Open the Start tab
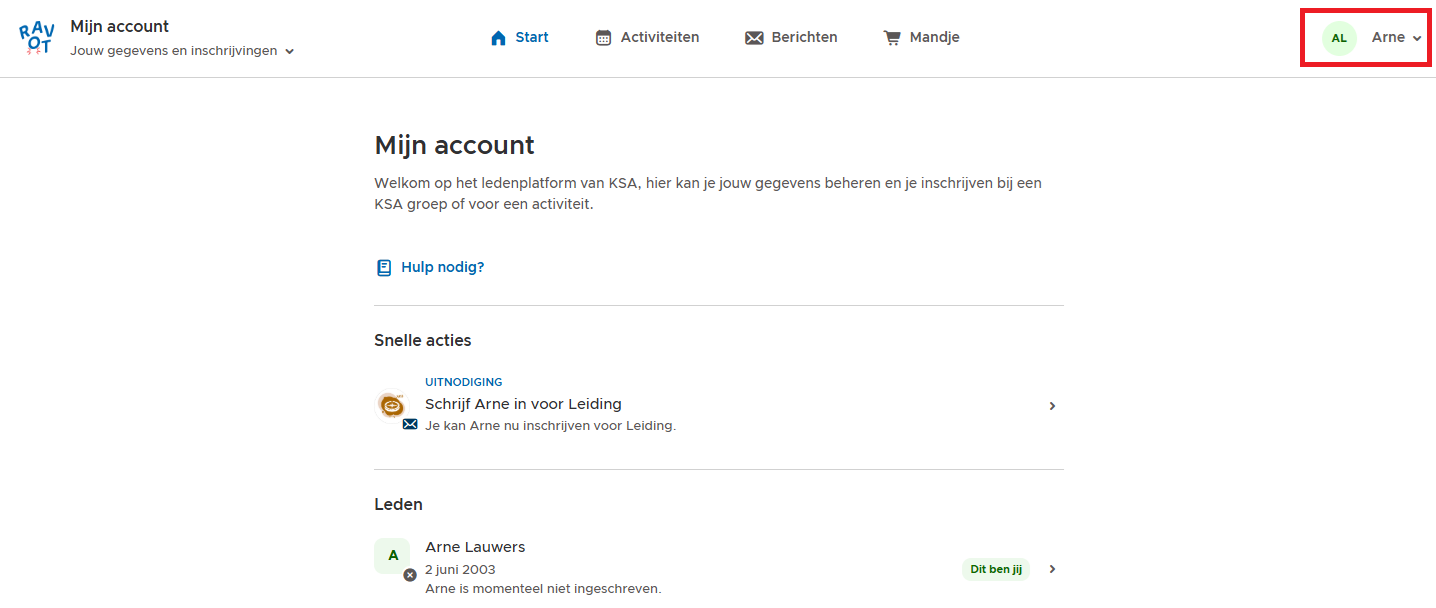The width and height of the screenshot is (1436, 608). (x=519, y=38)
